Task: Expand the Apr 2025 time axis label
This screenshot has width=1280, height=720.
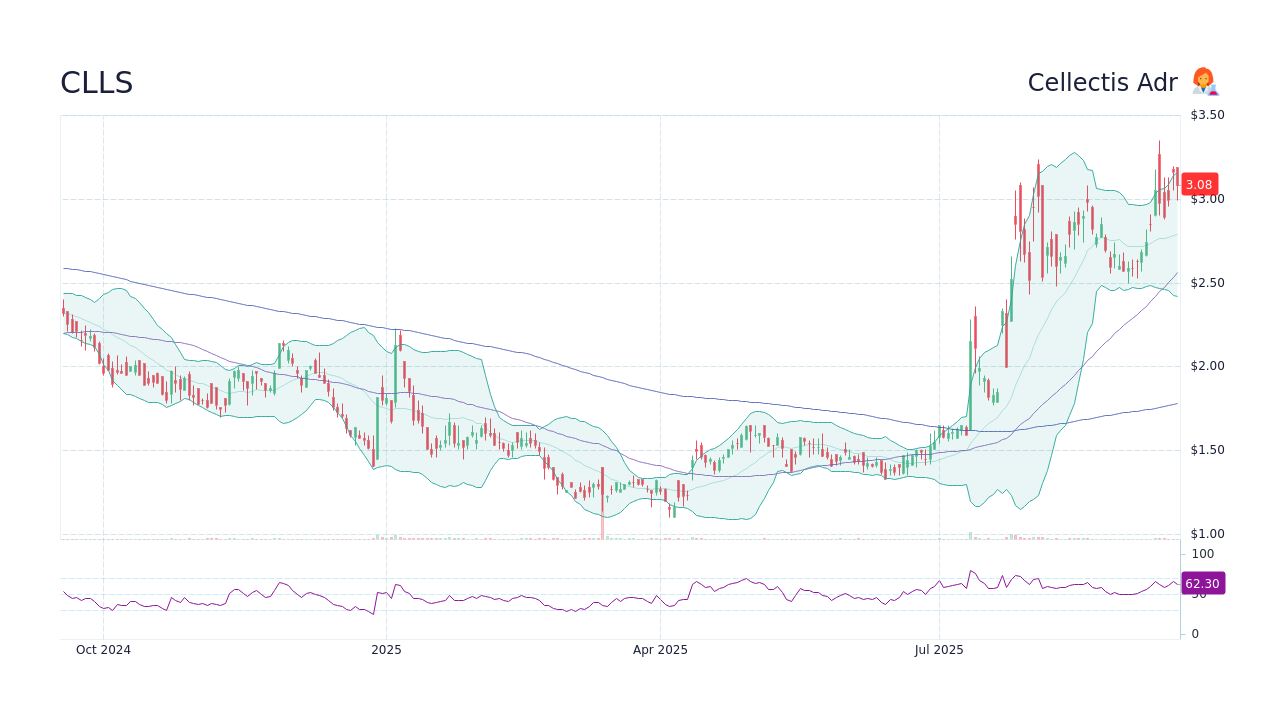Action: [x=660, y=649]
